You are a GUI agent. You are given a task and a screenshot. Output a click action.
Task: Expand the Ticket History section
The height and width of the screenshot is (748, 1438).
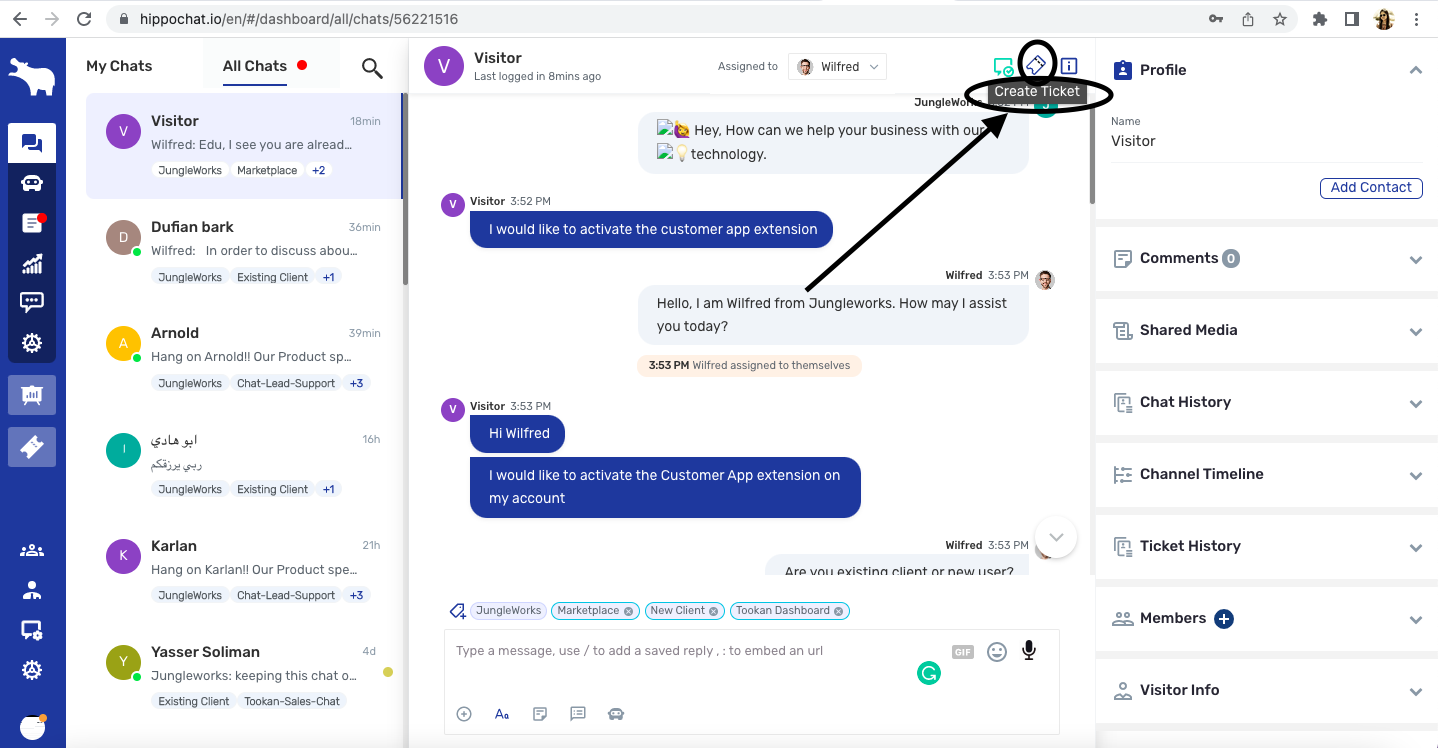1415,547
